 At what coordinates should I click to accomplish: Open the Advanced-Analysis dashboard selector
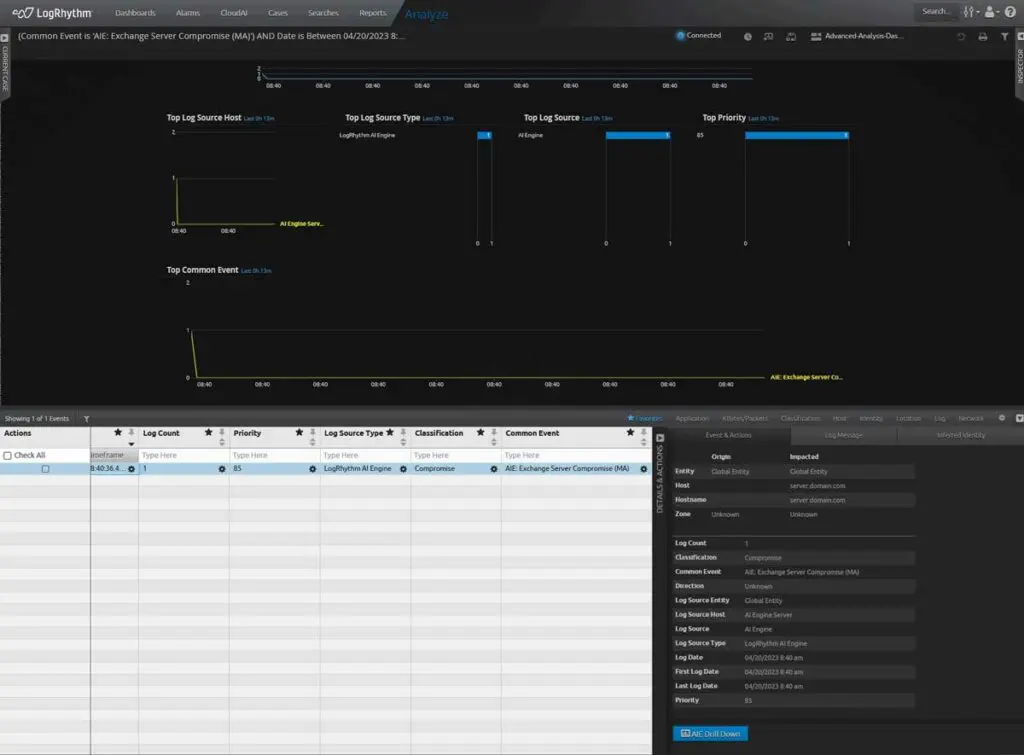tap(857, 36)
